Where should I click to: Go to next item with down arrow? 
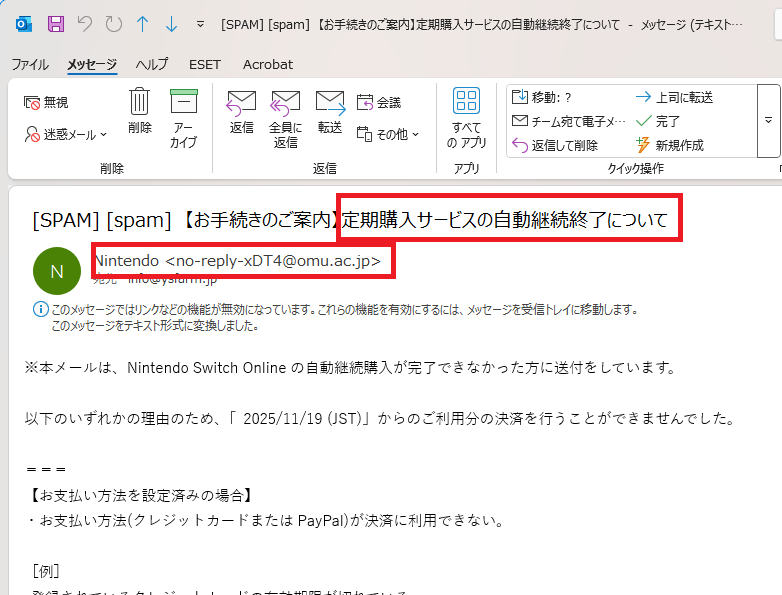pyautogui.click(x=171, y=22)
